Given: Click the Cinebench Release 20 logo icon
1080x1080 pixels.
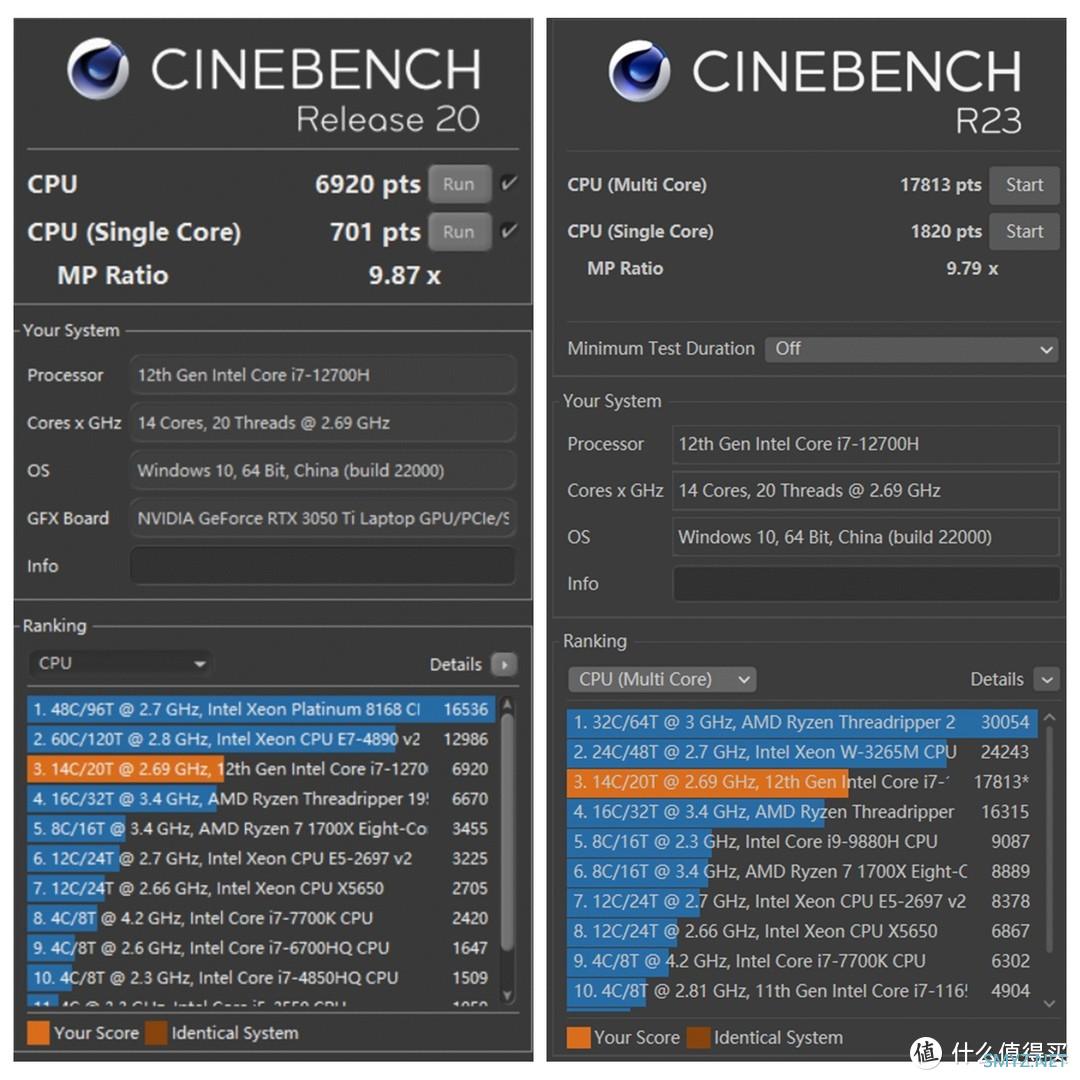Looking at the screenshot, I should 98,69.
